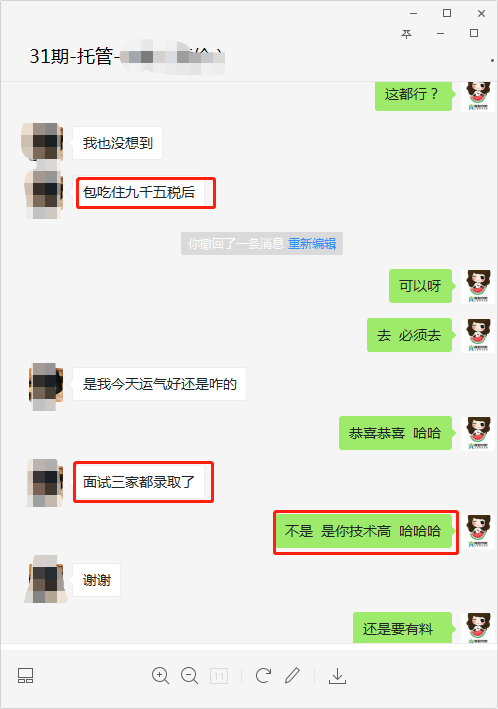Image resolution: width=498 pixels, height=709 pixels.
Task: Click the 是我今天运气好还是咋的 message
Action: click(x=159, y=384)
